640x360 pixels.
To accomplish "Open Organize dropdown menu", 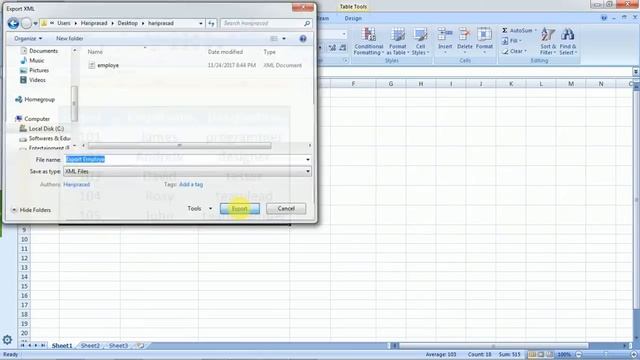I will pos(28,39).
